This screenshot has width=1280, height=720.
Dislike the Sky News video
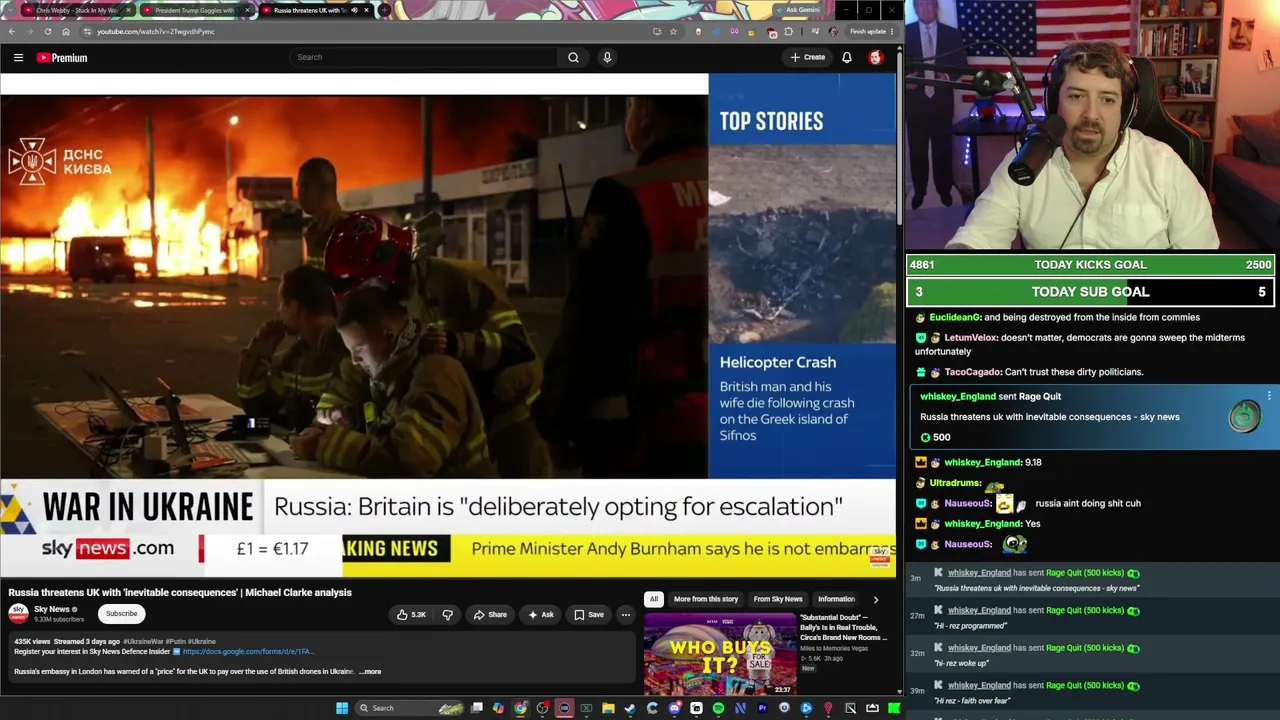click(x=447, y=615)
